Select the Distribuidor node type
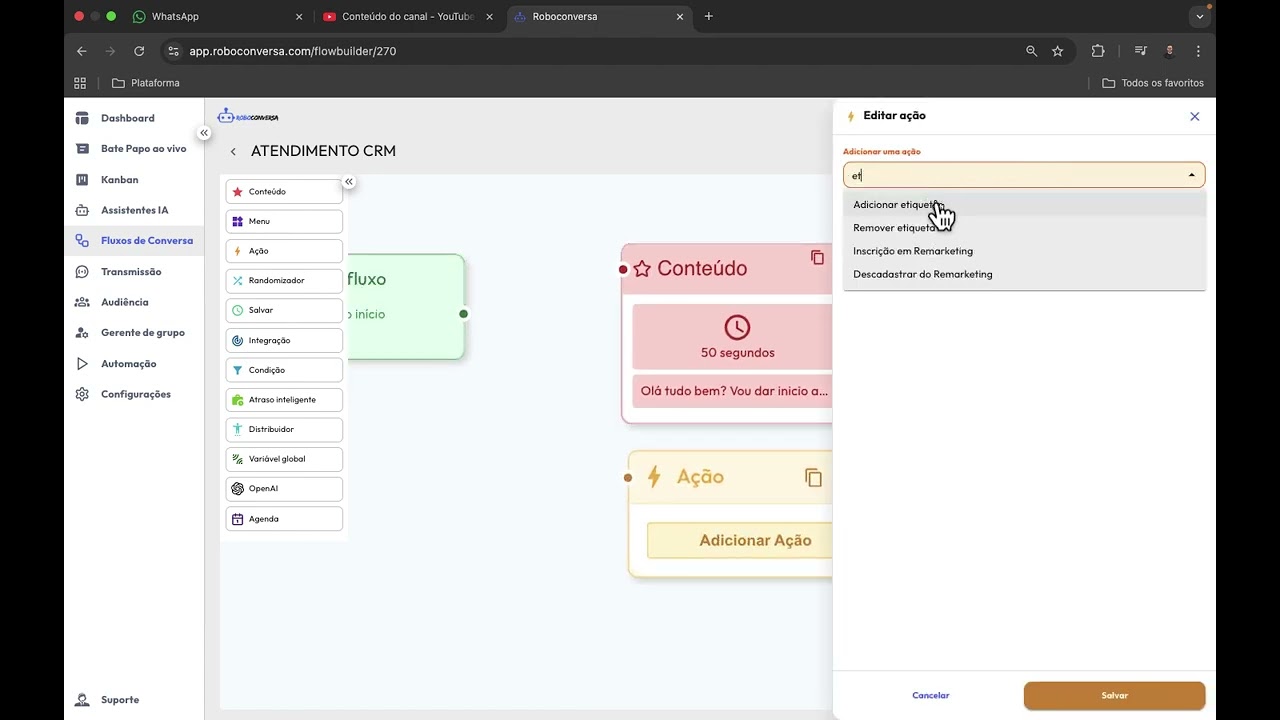The image size is (1280, 720). pos(284,430)
